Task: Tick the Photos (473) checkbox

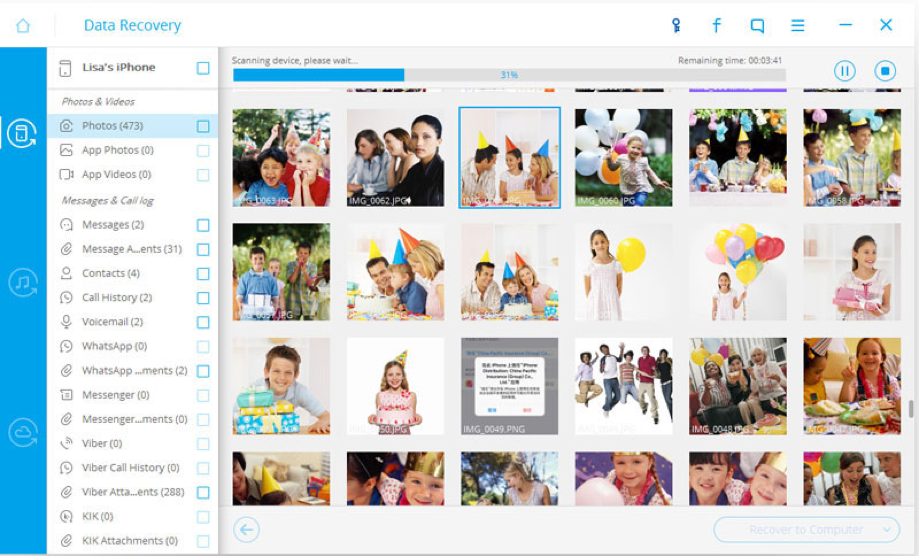Action: click(203, 126)
